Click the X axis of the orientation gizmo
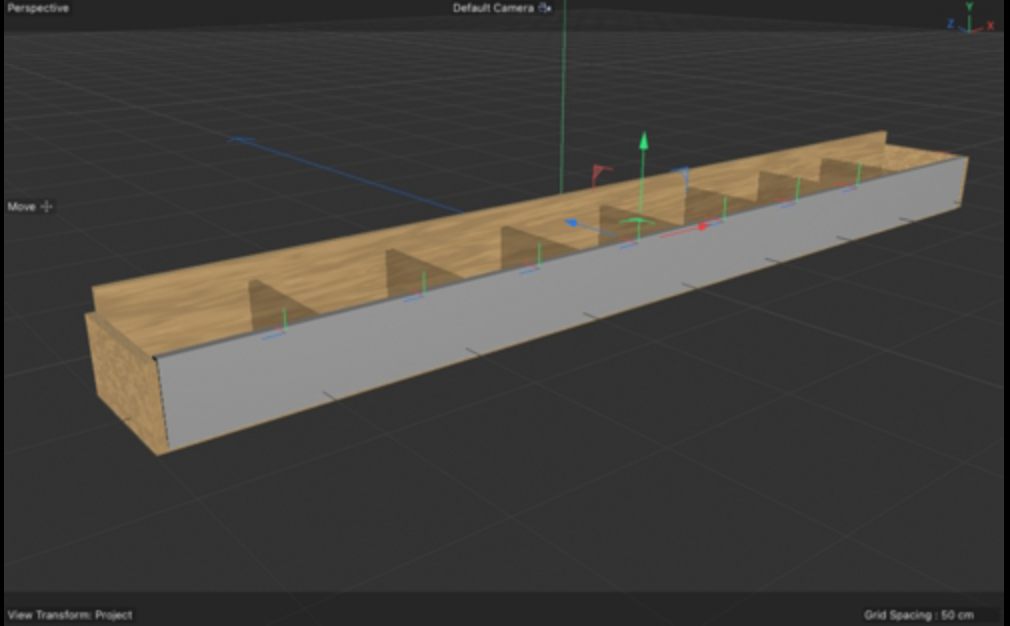The width and height of the screenshot is (1010, 626). click(x=990, y=25)
